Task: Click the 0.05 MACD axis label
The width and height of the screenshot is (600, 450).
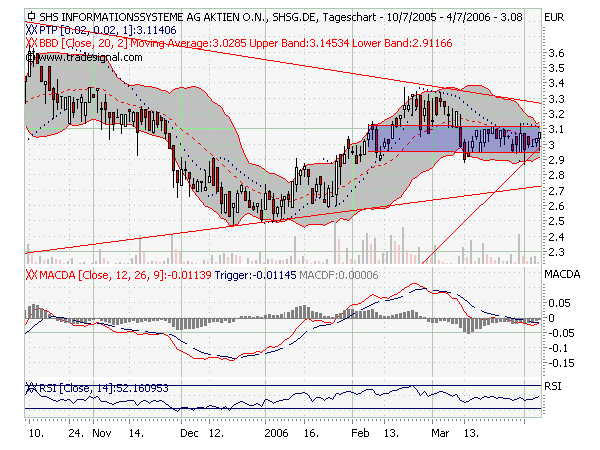Action: point(559,303)
